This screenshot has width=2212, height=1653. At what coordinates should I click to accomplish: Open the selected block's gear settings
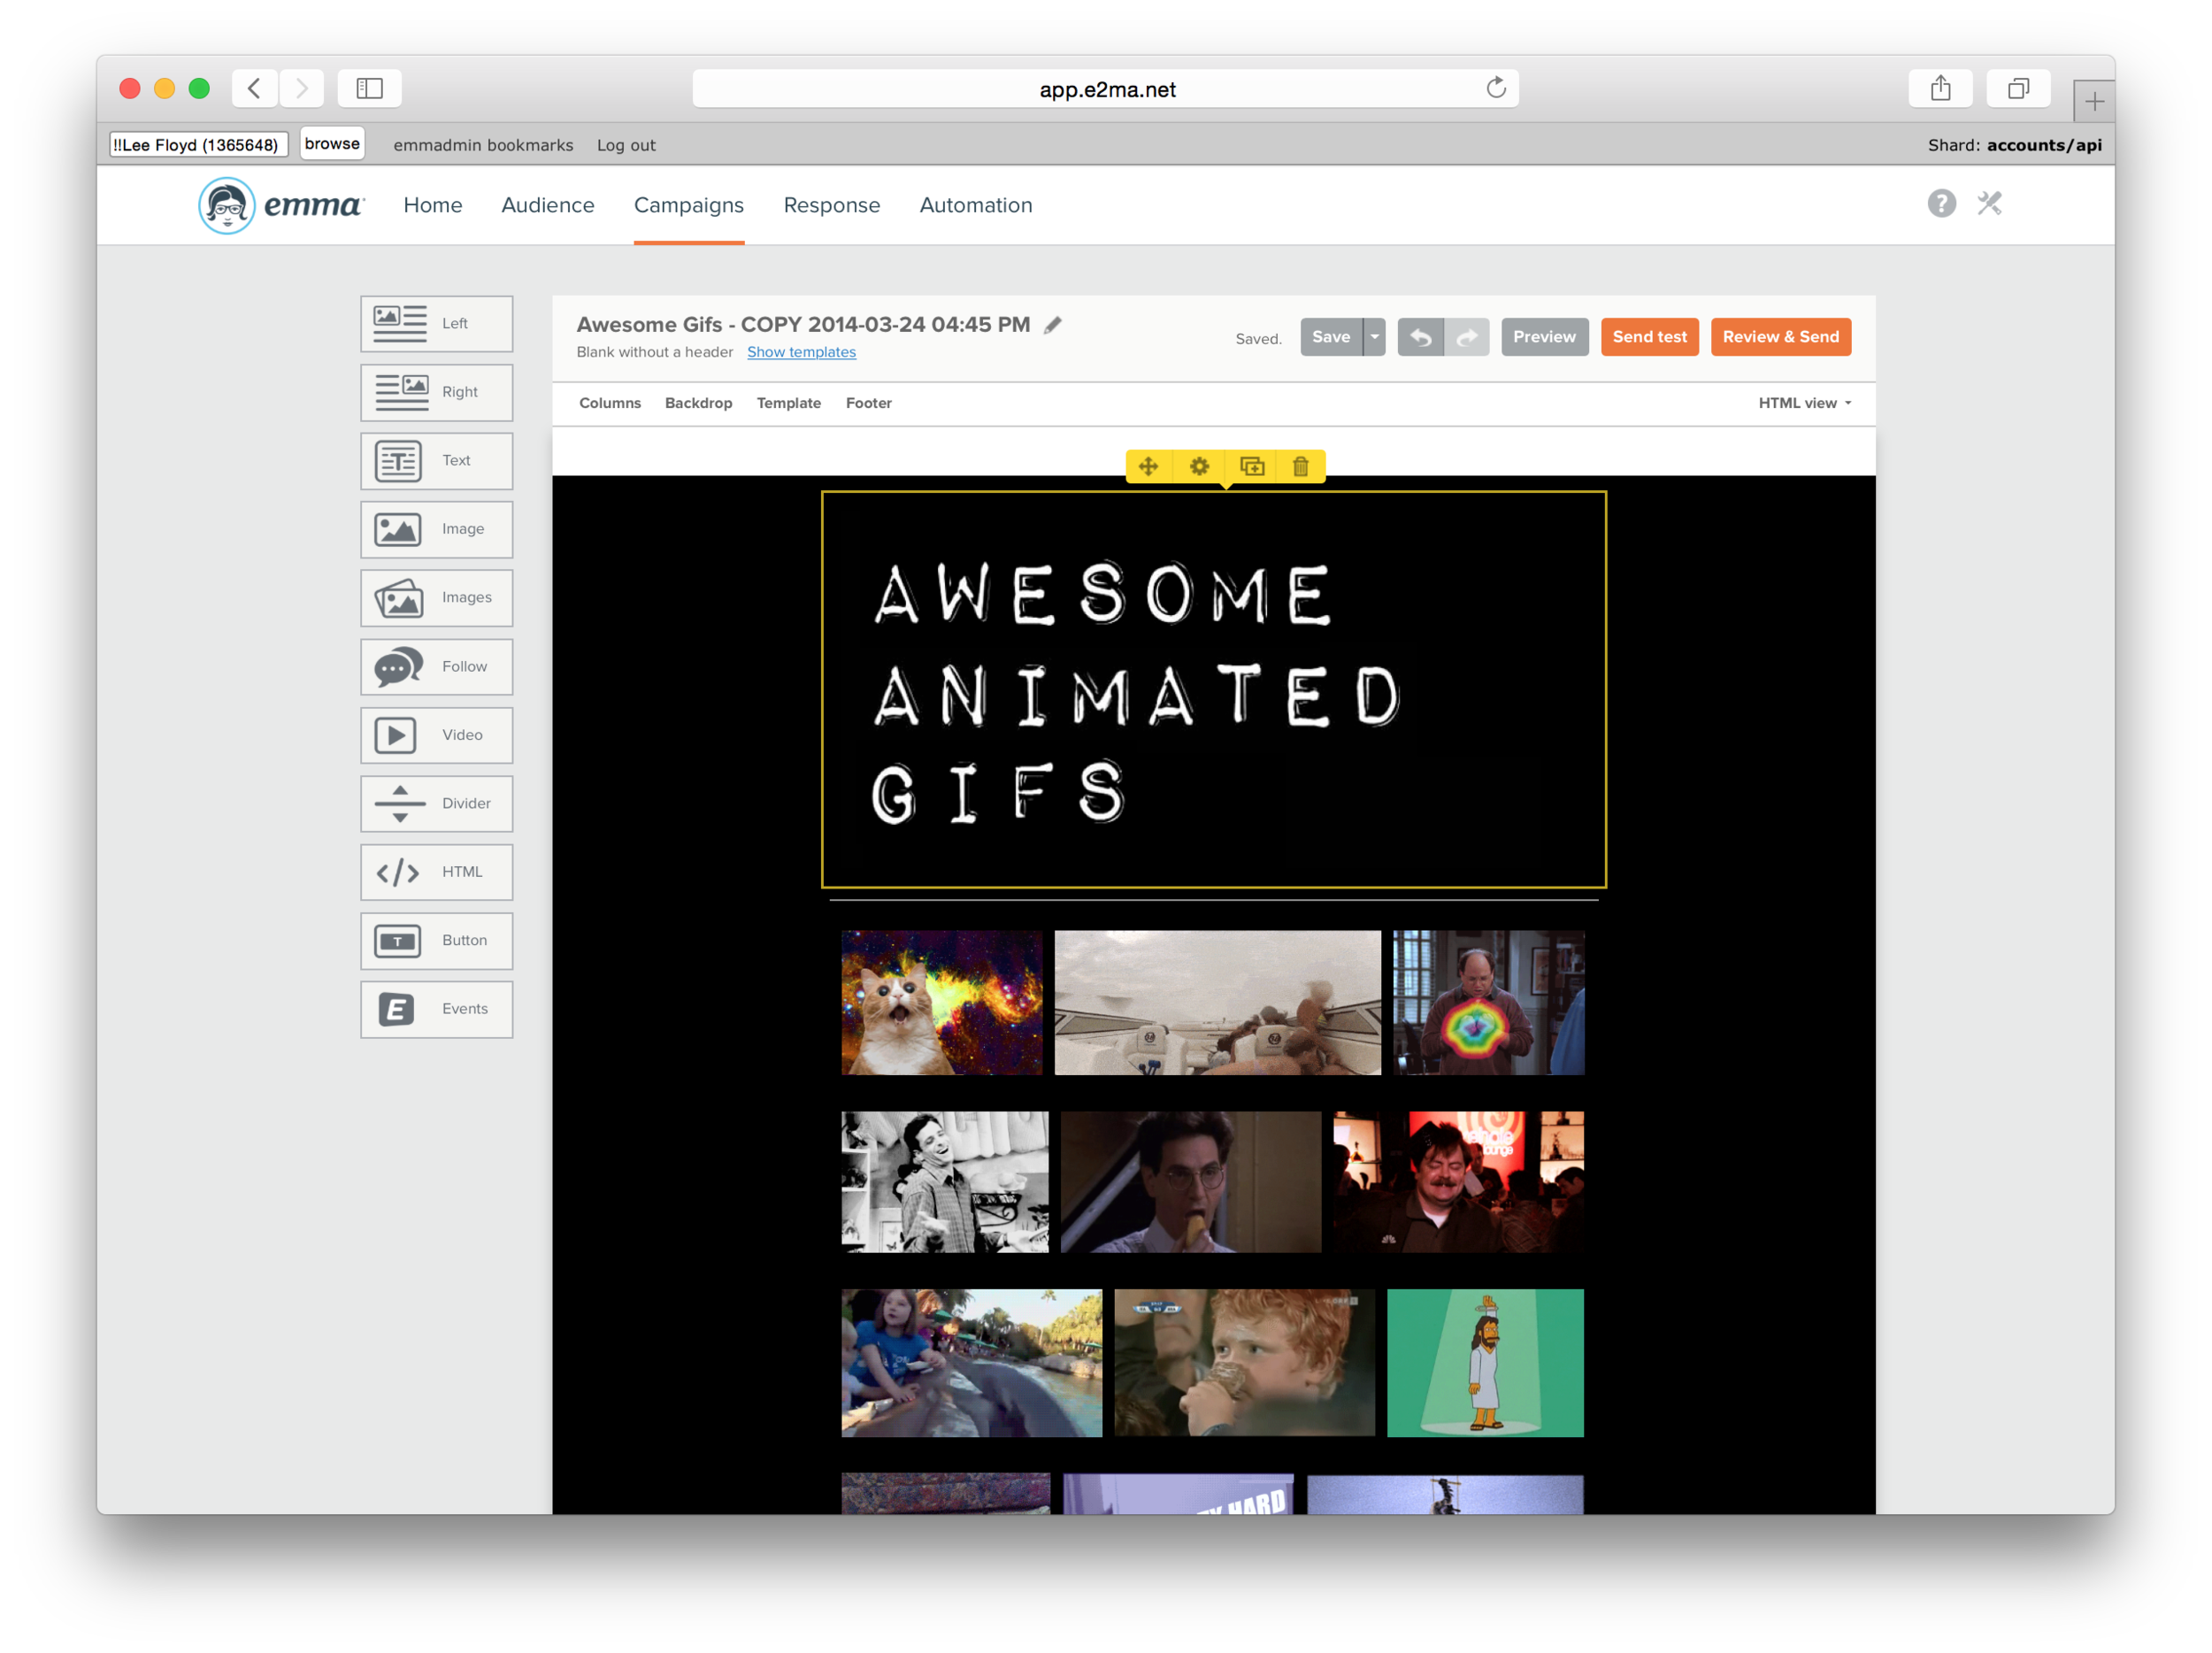click(x=1199, y=466)
